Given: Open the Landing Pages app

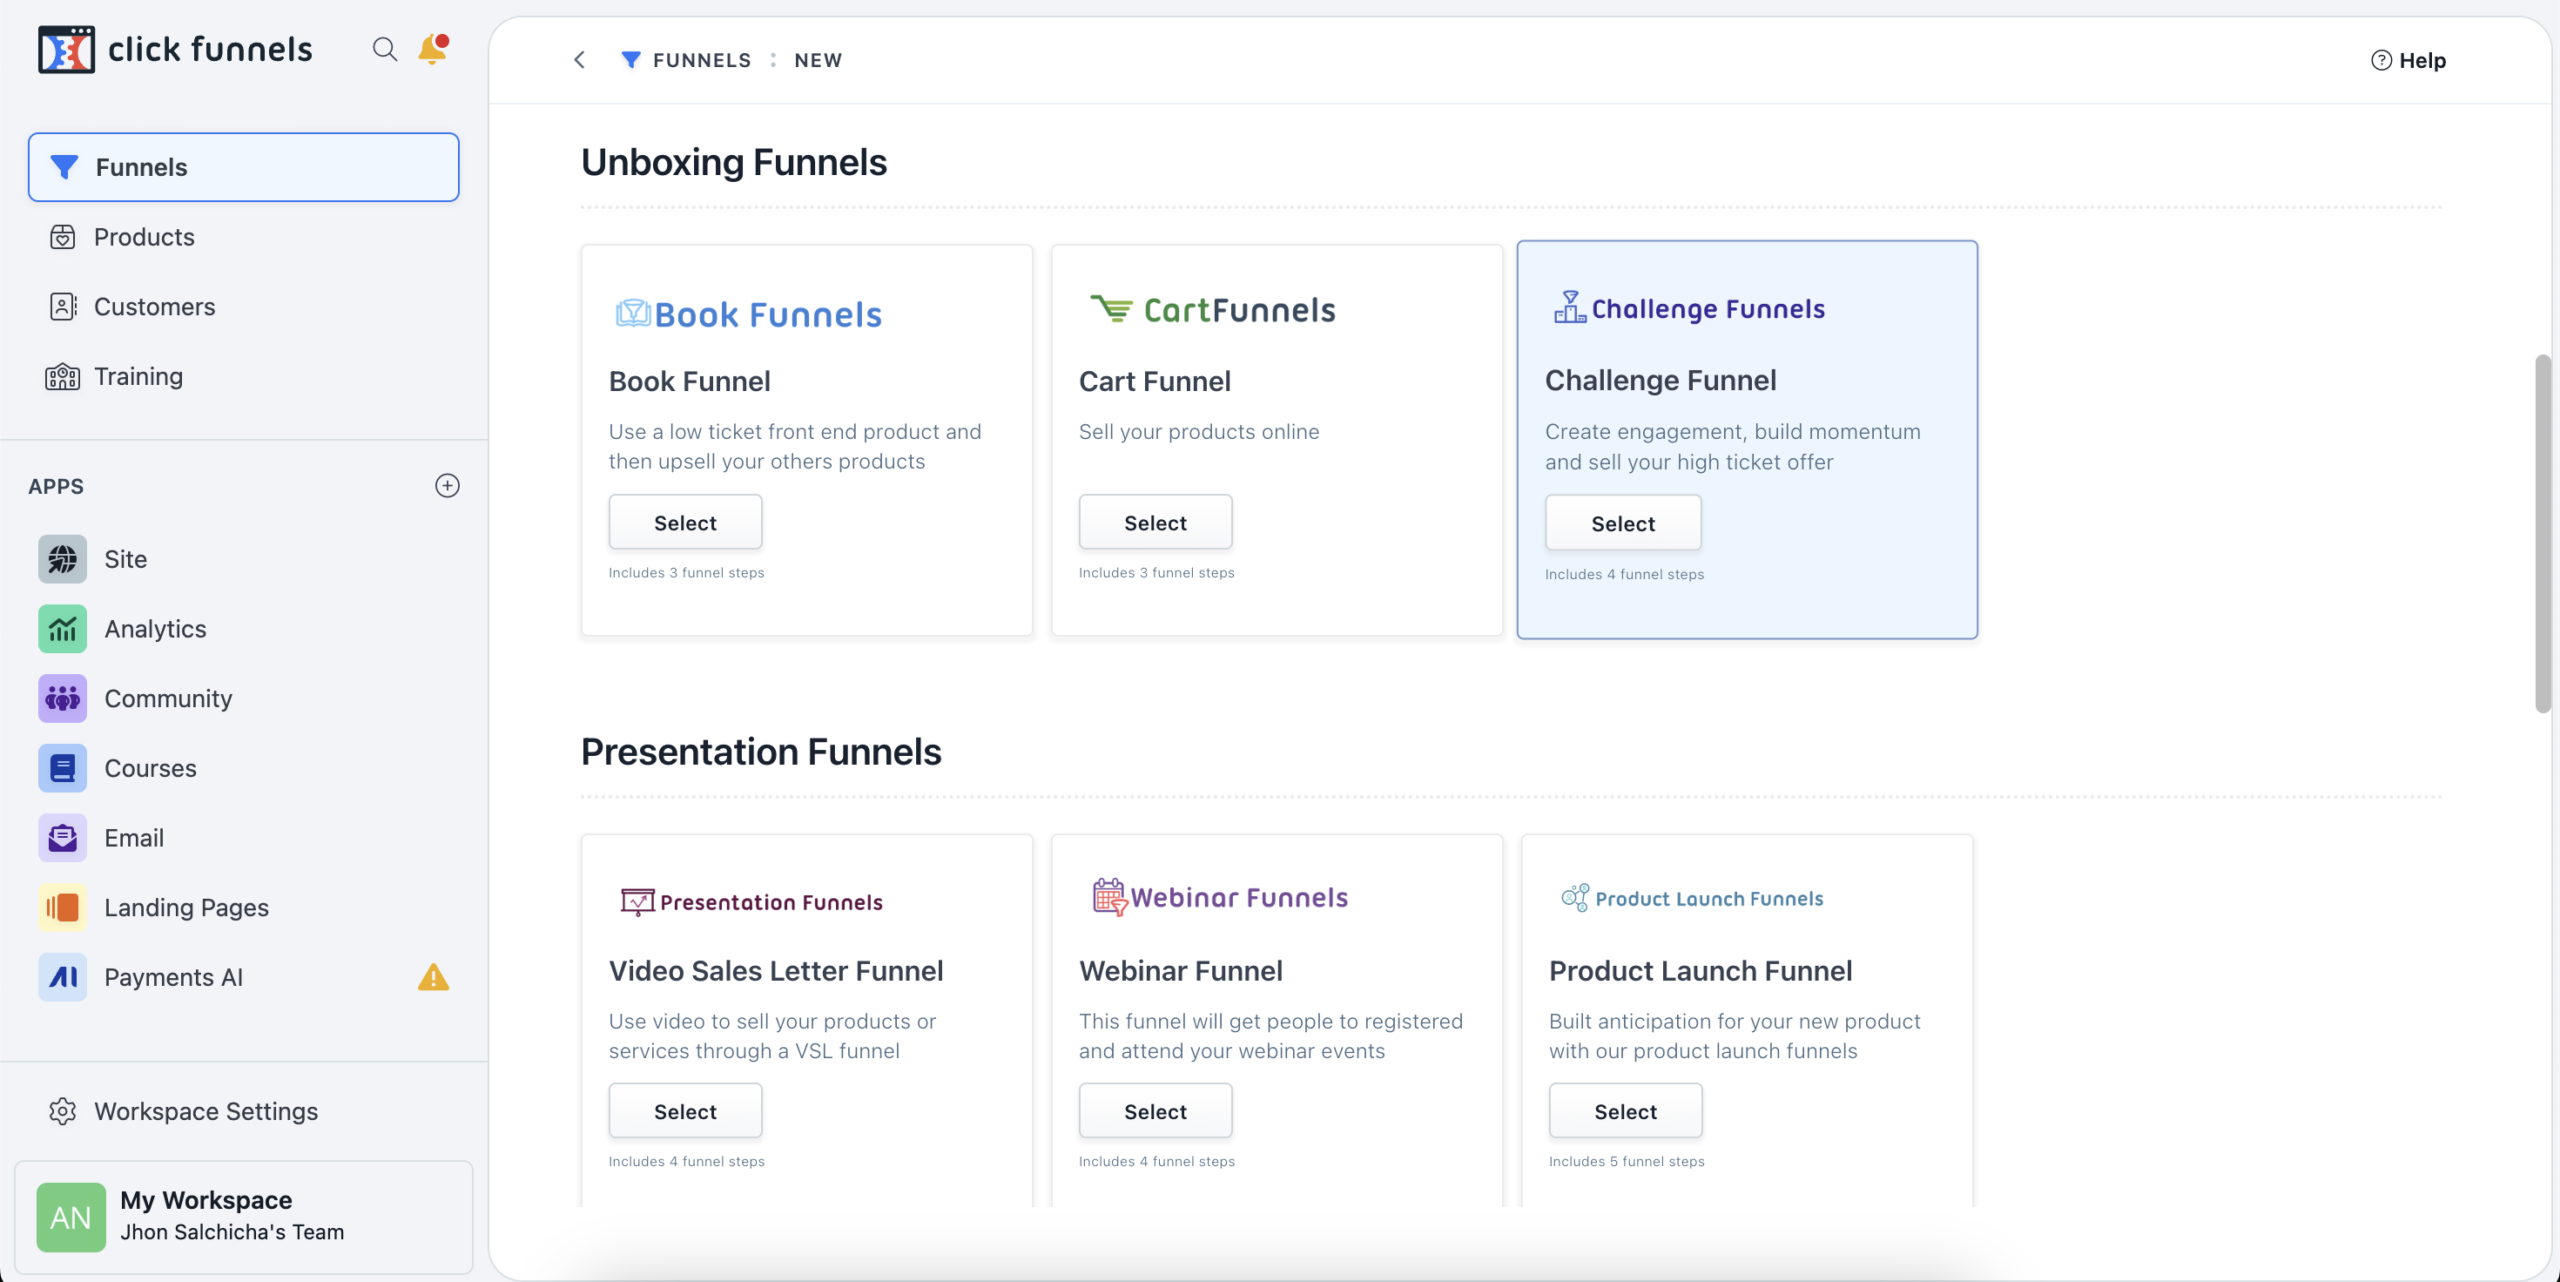Looking at the screenshot, I should pos(243,908).
